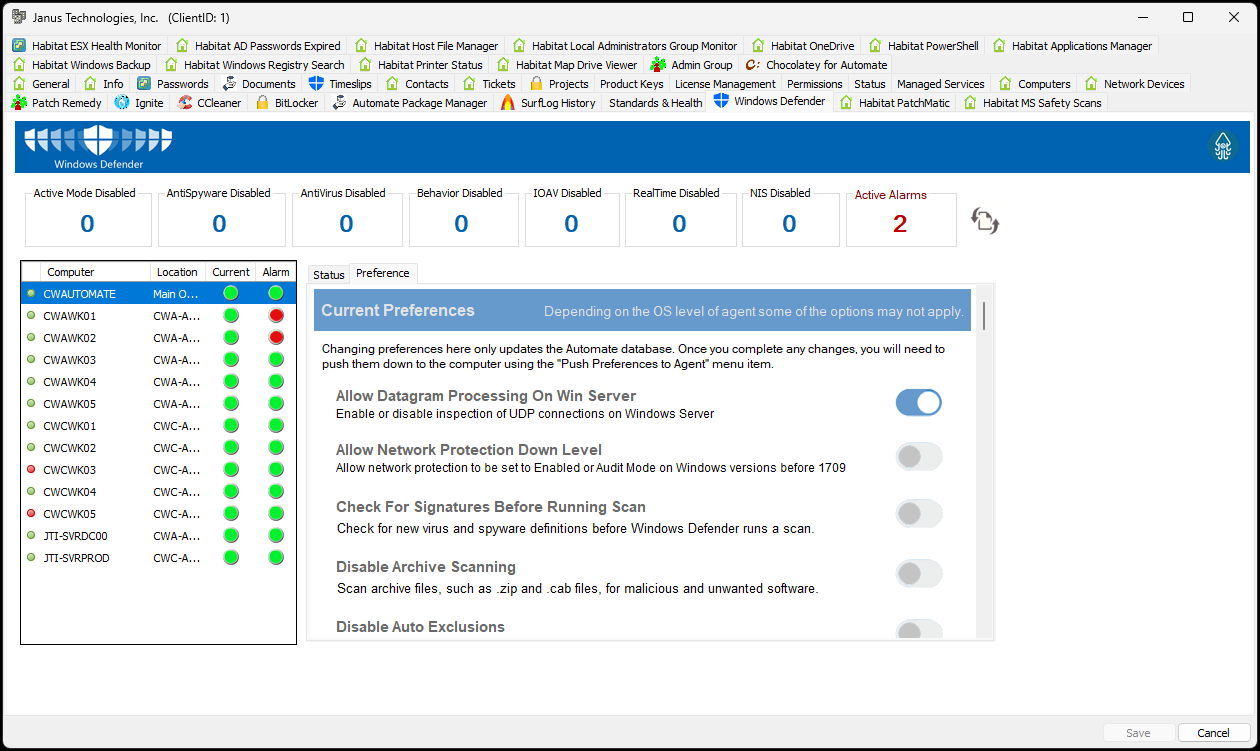Screen dimensions: 1260x751
Task: Click green Current status dot for CWAWK03
Action: coord(231,360)
